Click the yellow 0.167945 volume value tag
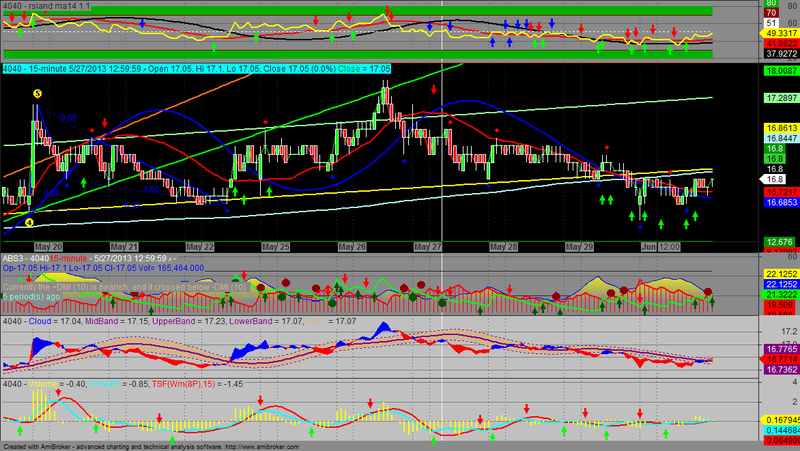This screenshot has width=800, height=451. point(781,420)
